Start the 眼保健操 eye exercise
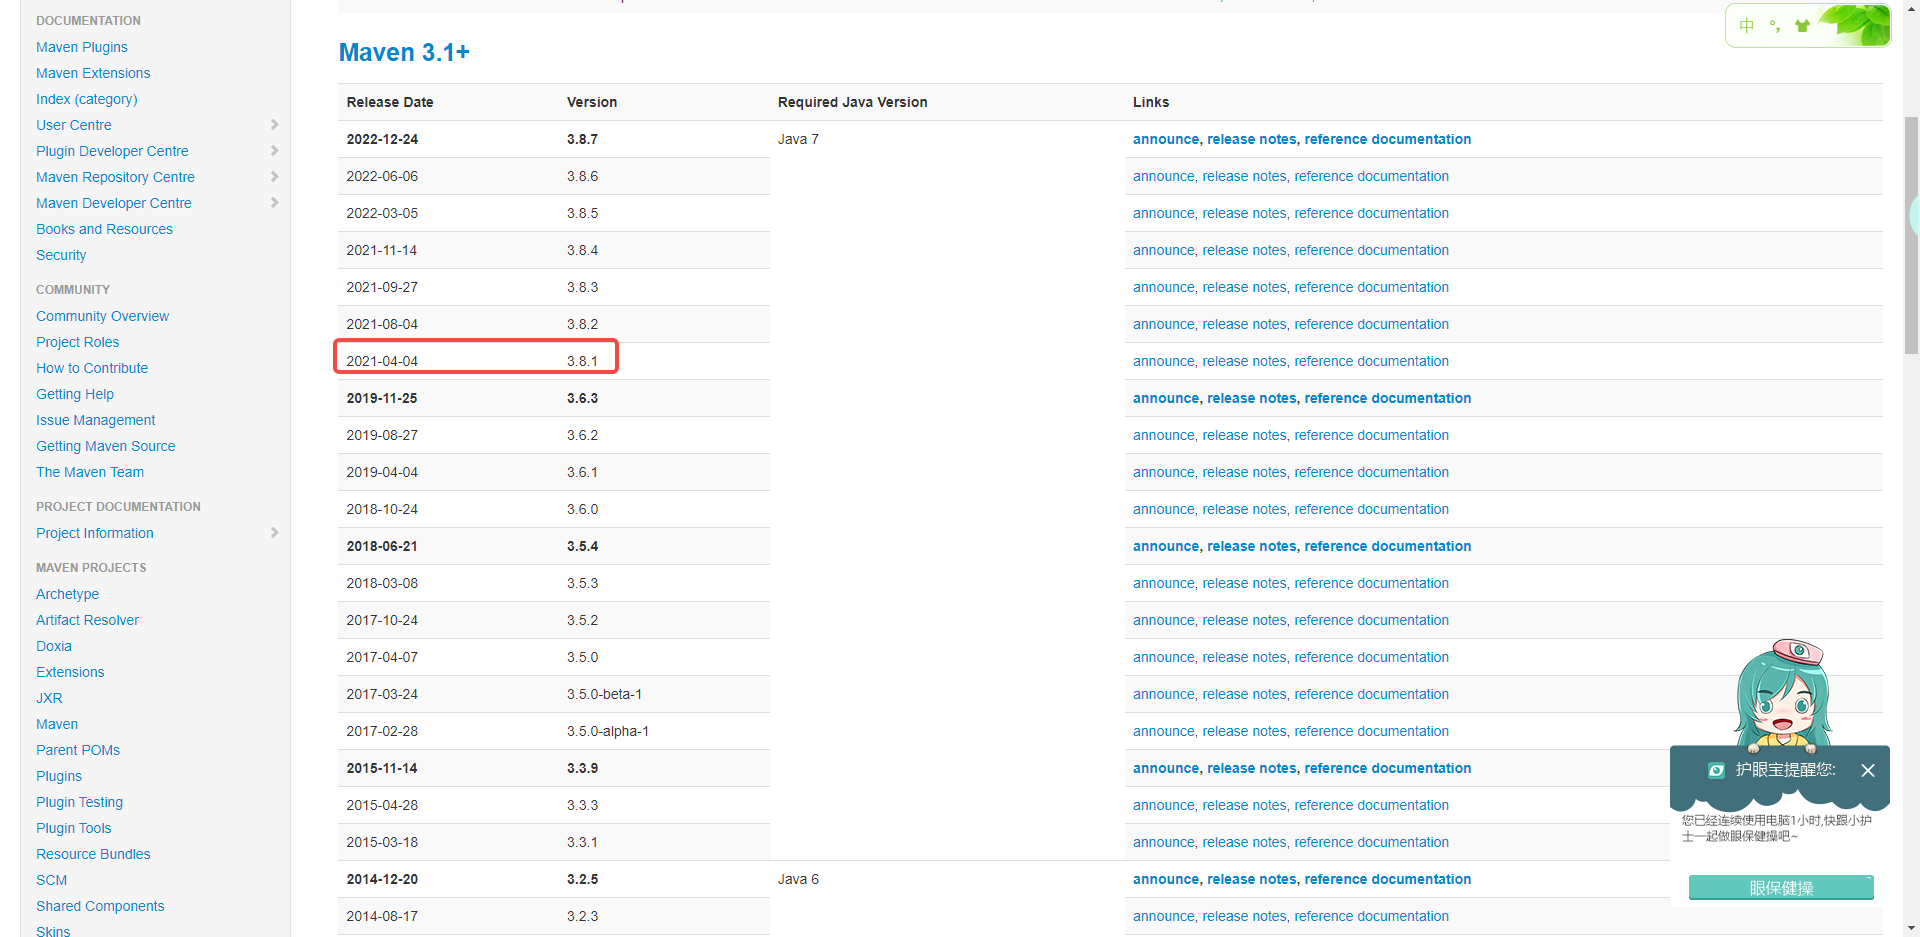The image size is (1920, 937). 1781,888
